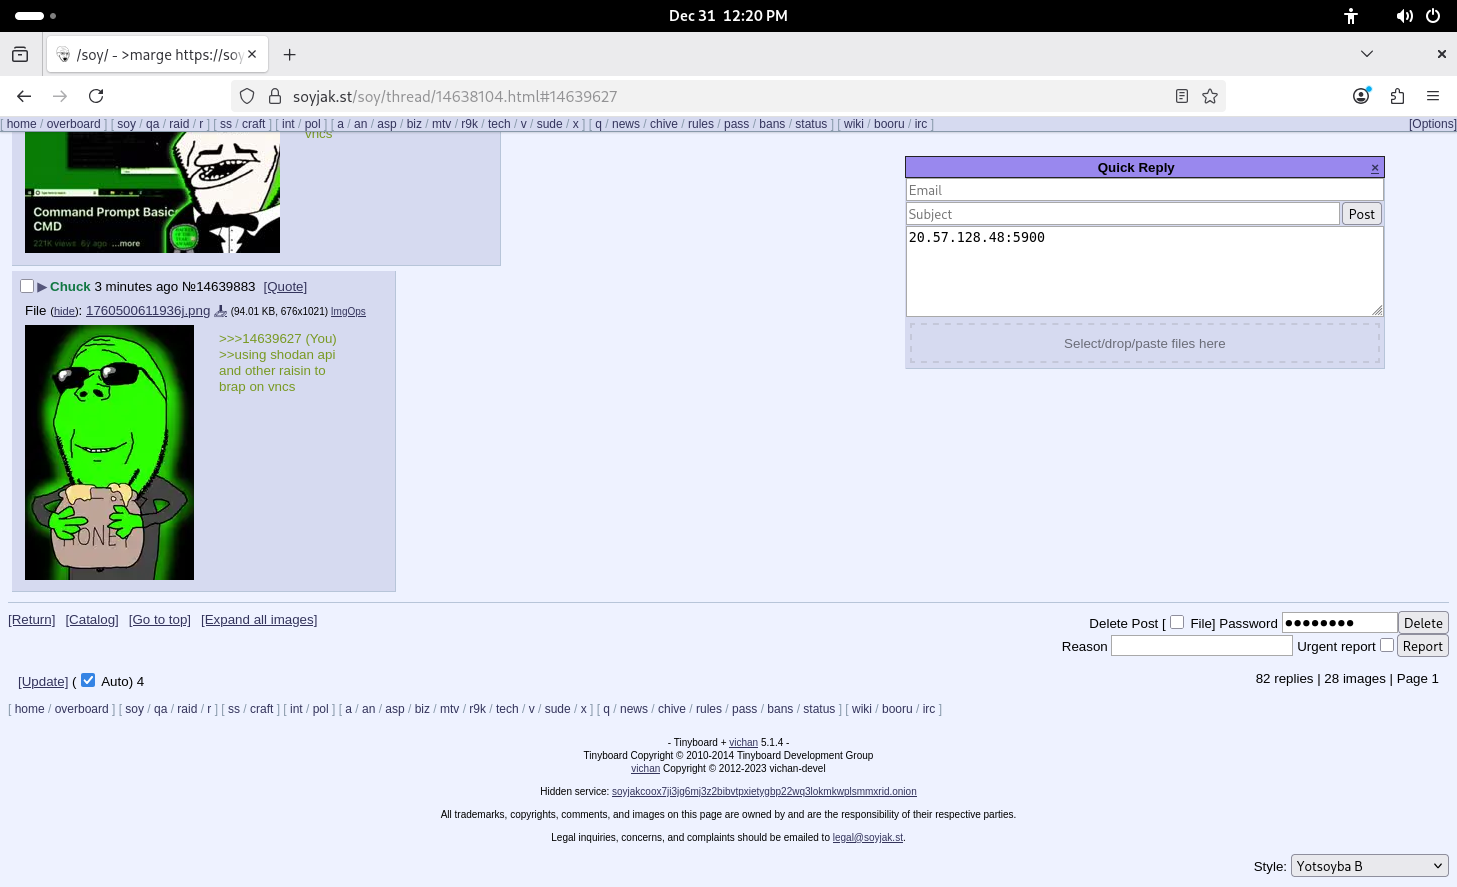Open the system power menu

[1433, 16]
